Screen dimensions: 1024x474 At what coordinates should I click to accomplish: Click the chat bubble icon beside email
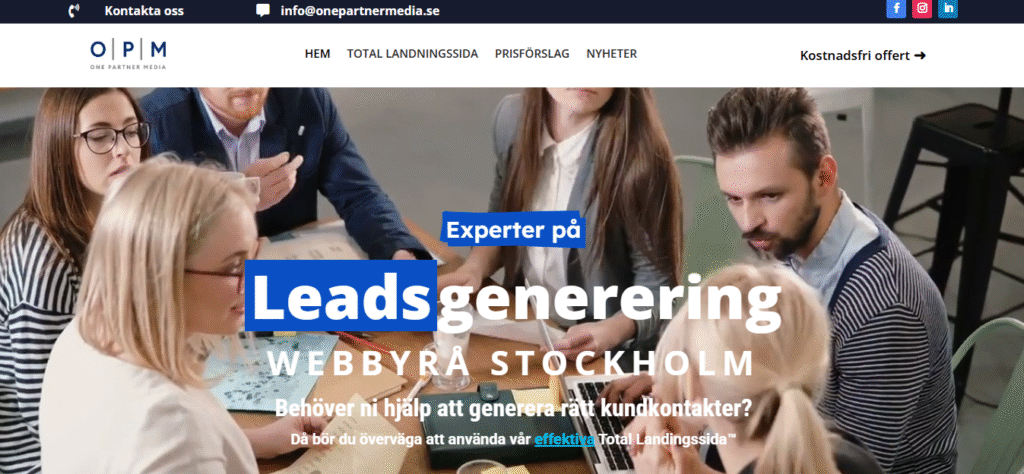(263, 10)
